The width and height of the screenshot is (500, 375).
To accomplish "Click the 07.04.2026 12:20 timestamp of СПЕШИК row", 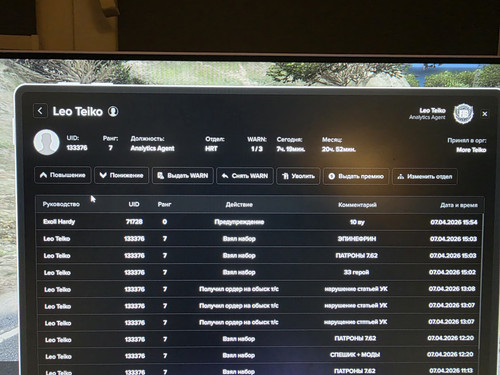I will coord(450,354).
